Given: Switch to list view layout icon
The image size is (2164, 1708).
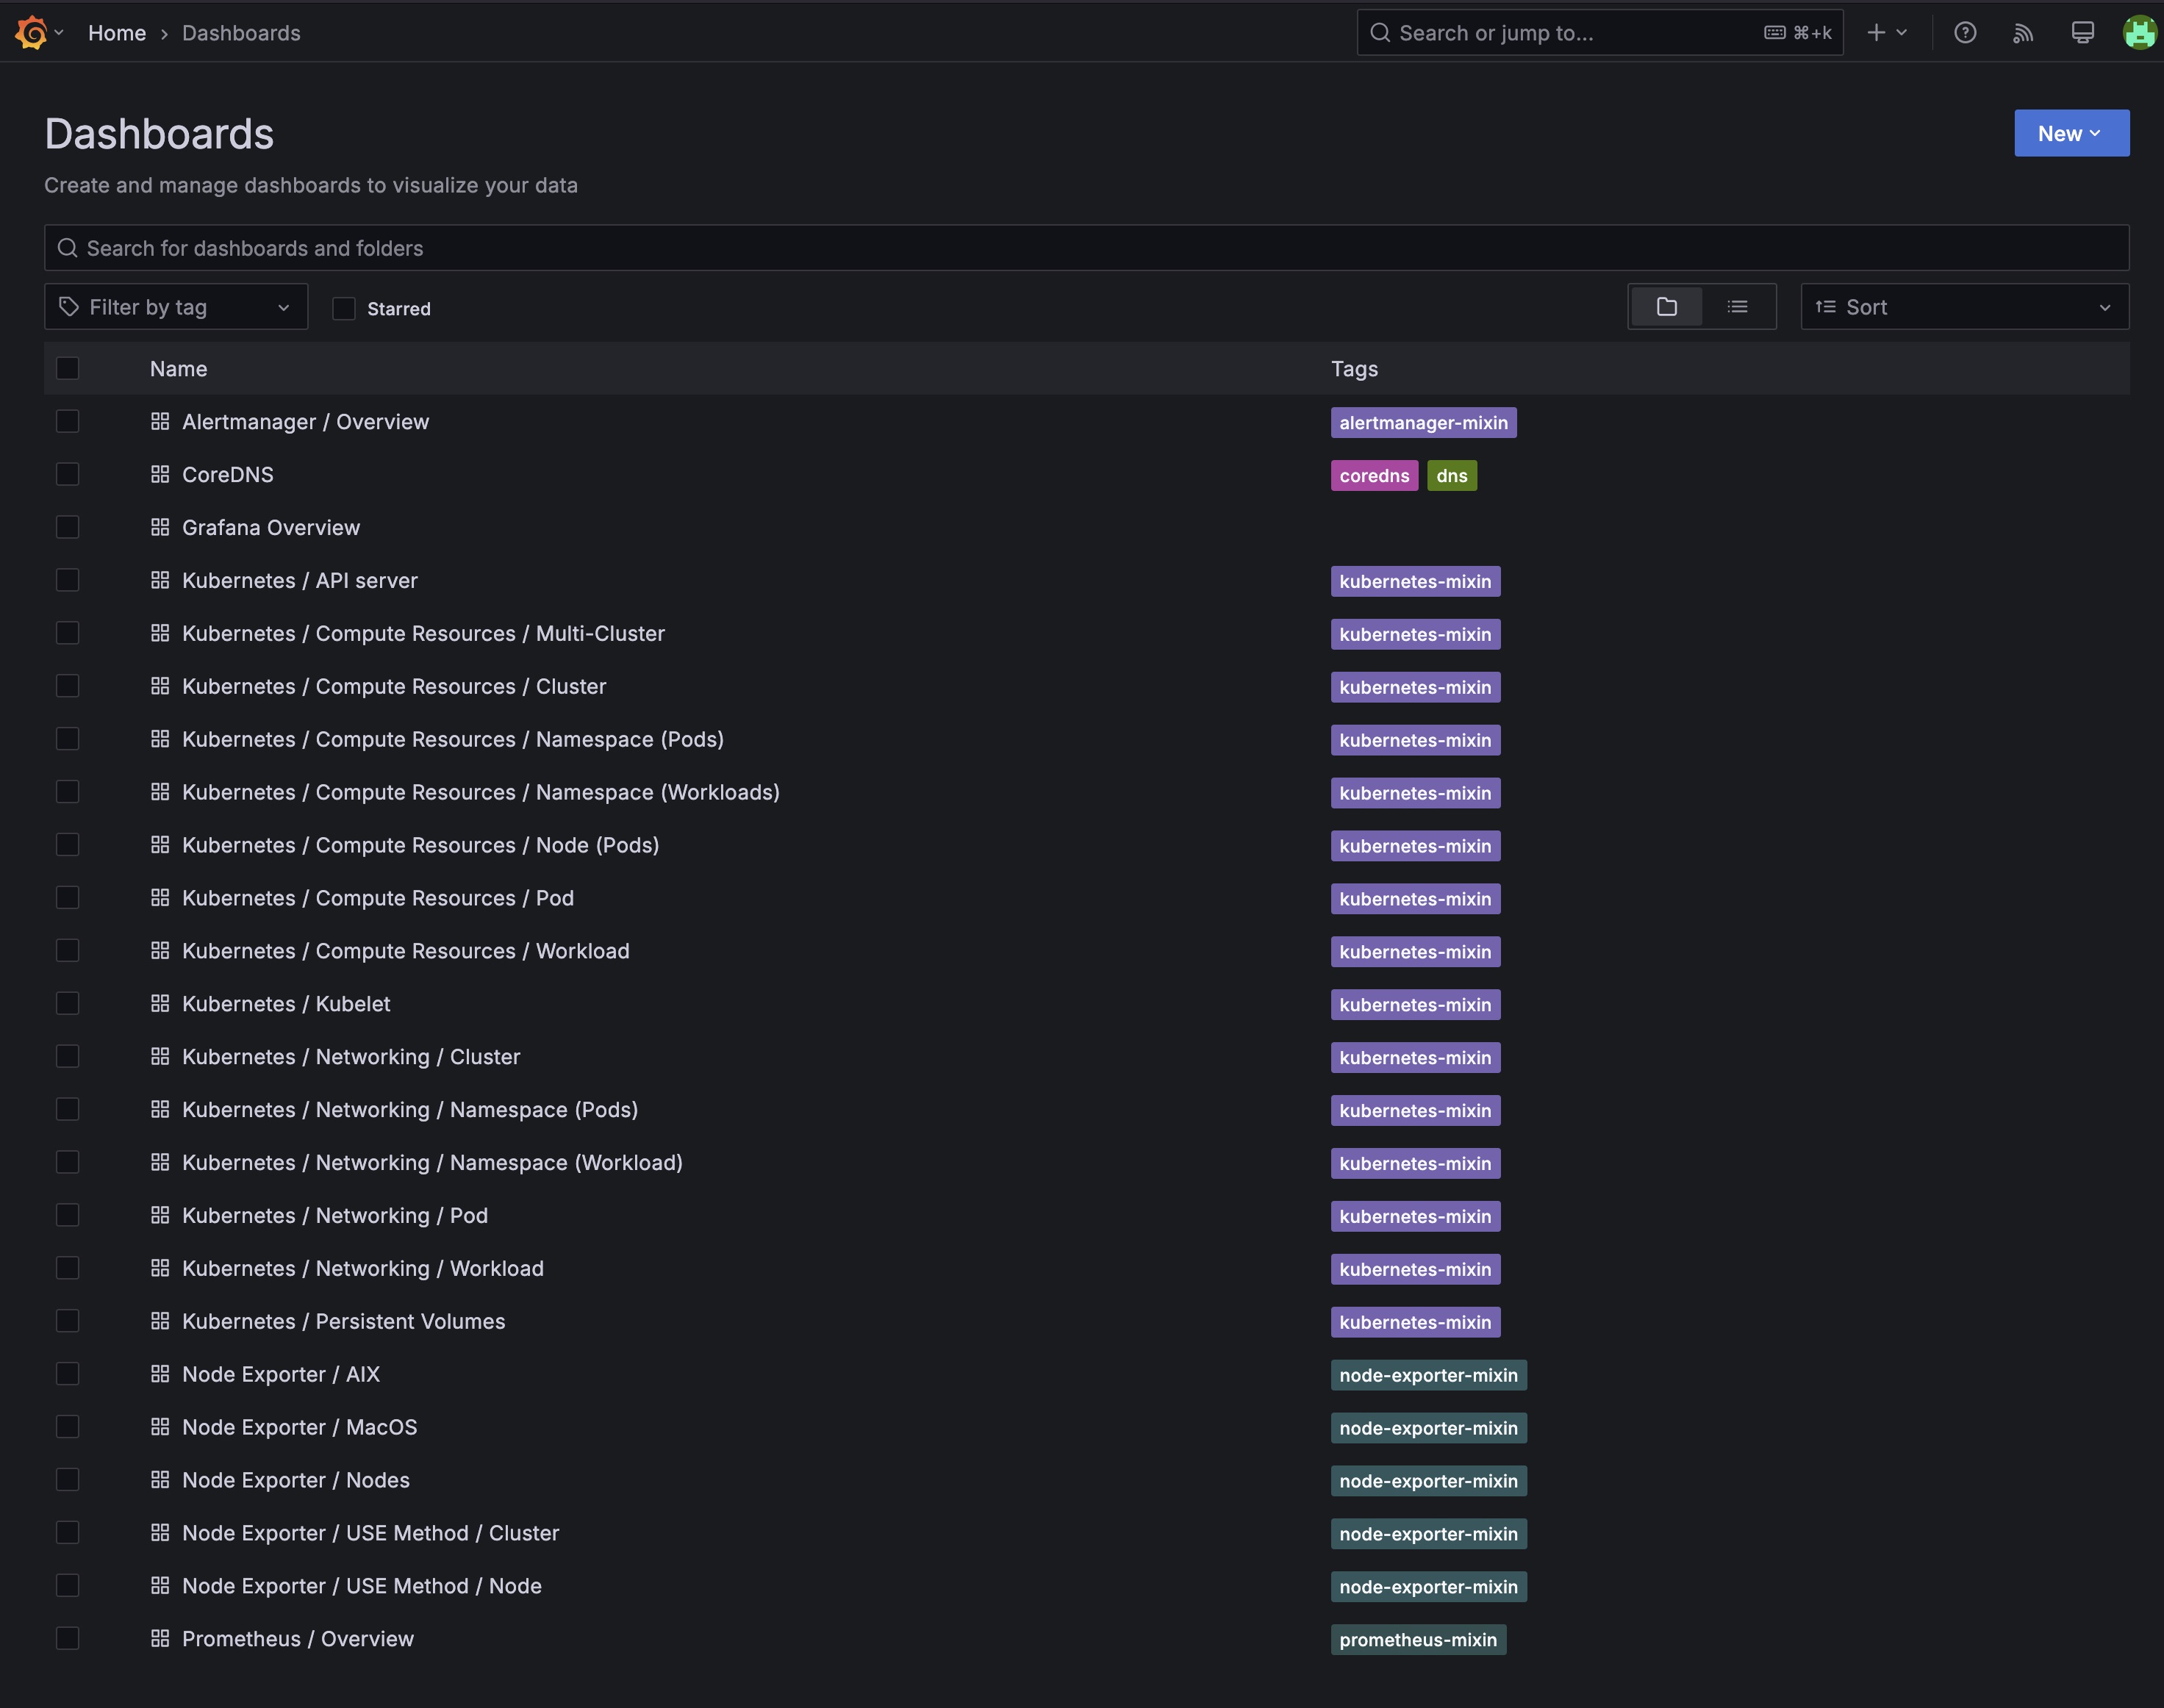Looking at the screenshot, I should tap(1739, 306).
